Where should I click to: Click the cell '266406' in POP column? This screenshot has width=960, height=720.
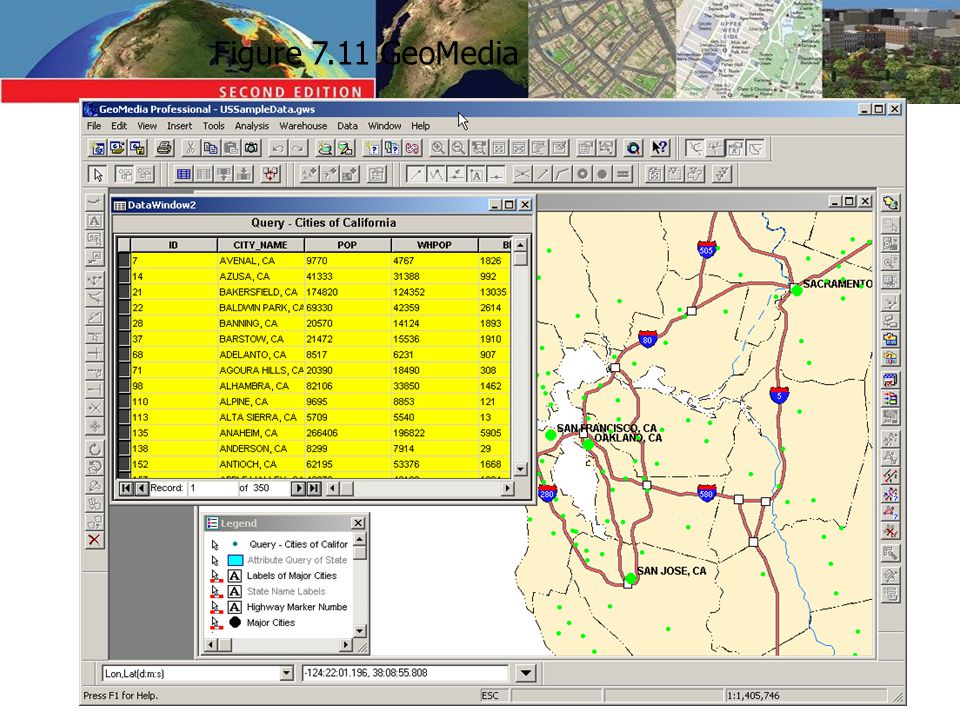pyautogui.click(x=347, y=433)
